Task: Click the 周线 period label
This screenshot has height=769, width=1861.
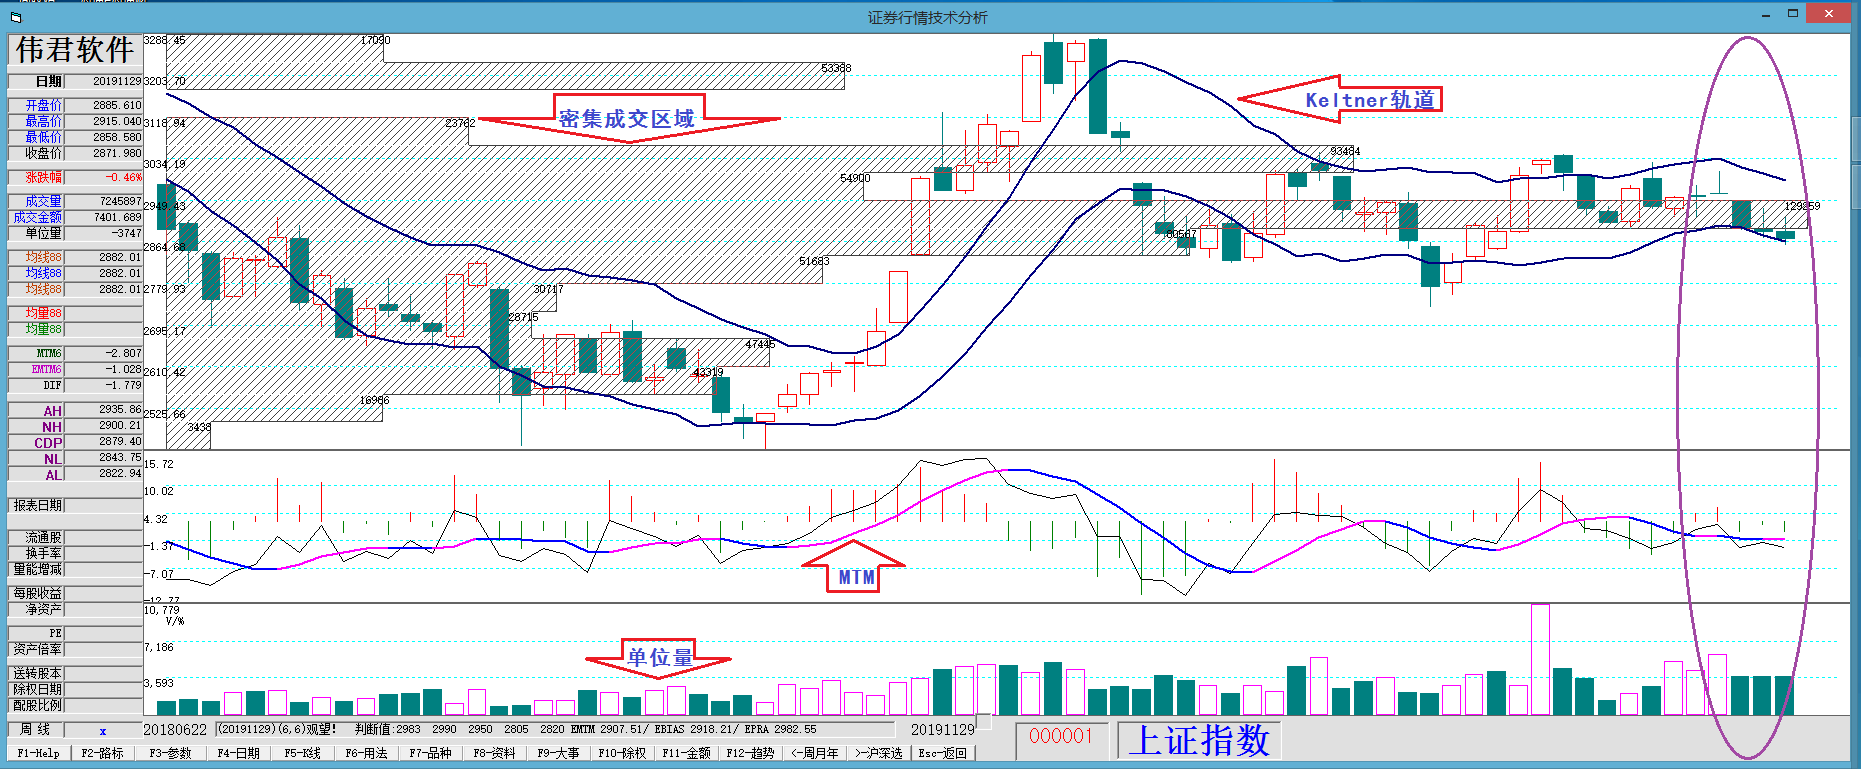Action: point(36,730)
